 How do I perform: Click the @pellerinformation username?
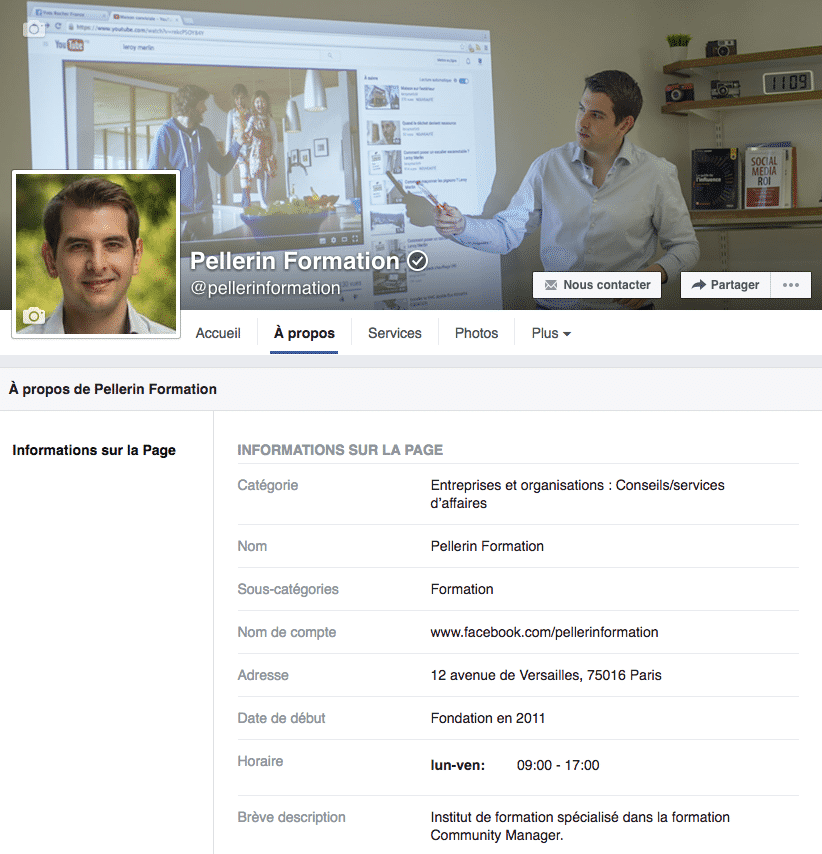click(266, 288)
